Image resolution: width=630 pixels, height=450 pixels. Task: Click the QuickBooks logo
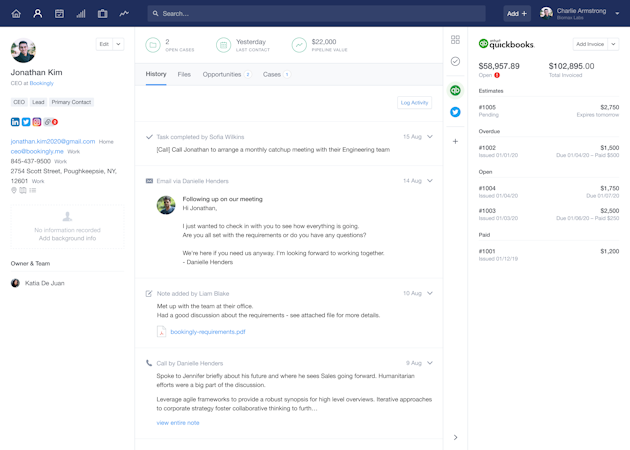pyautogui.click(x=506, y=44)
